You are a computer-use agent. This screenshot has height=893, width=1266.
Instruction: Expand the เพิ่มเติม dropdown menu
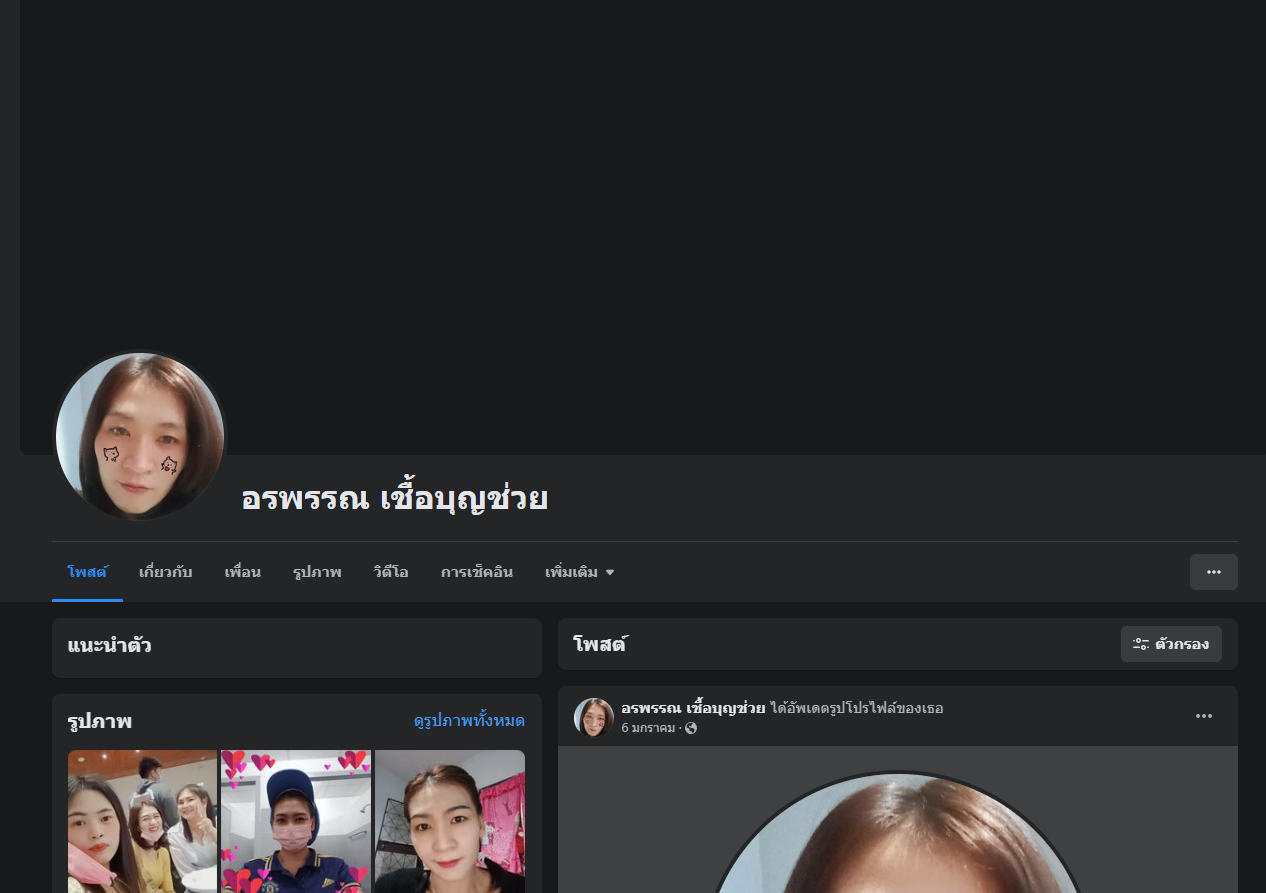tap(580, 572)
